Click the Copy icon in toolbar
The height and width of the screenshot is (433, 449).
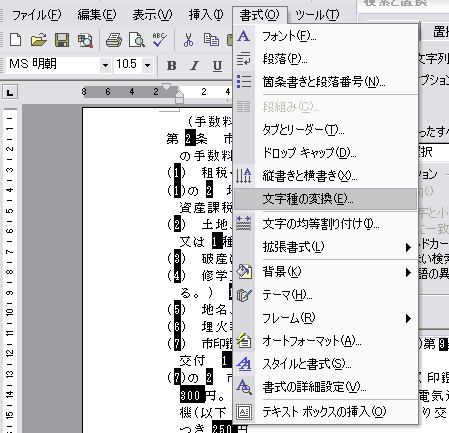coord(211,40)
